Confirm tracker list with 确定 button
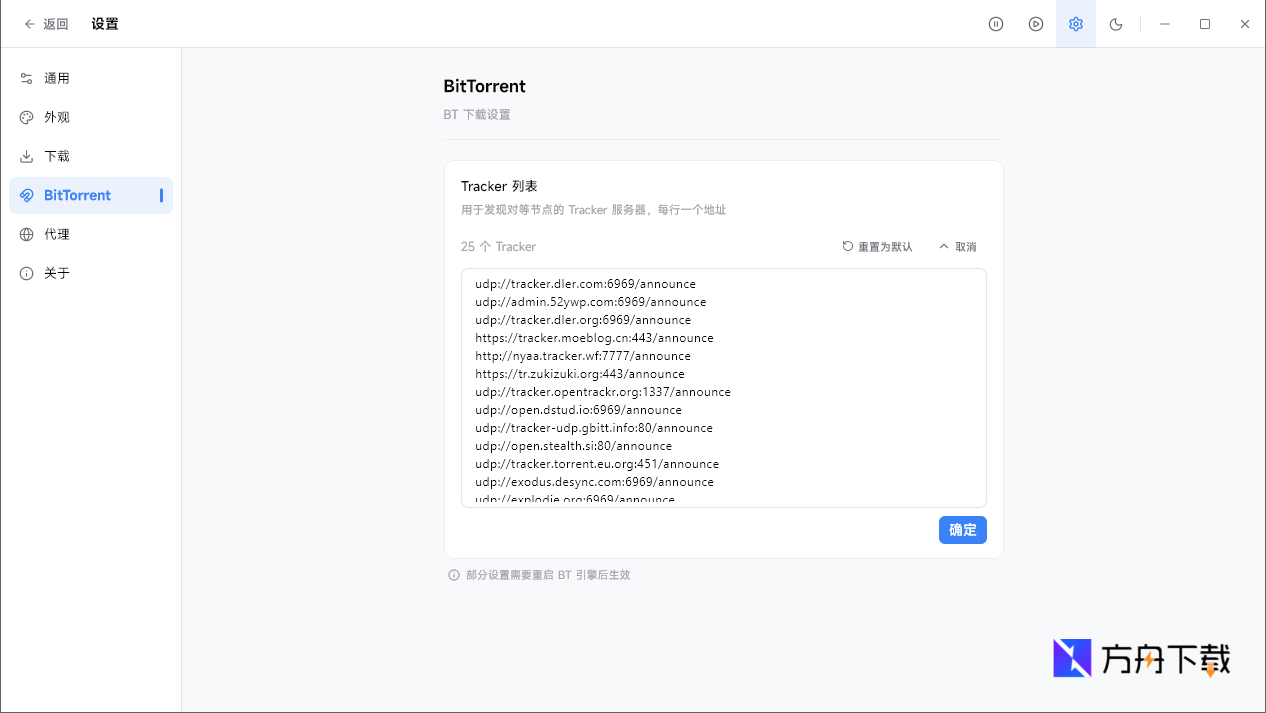Screen dimensions: 1266x713 962,530
